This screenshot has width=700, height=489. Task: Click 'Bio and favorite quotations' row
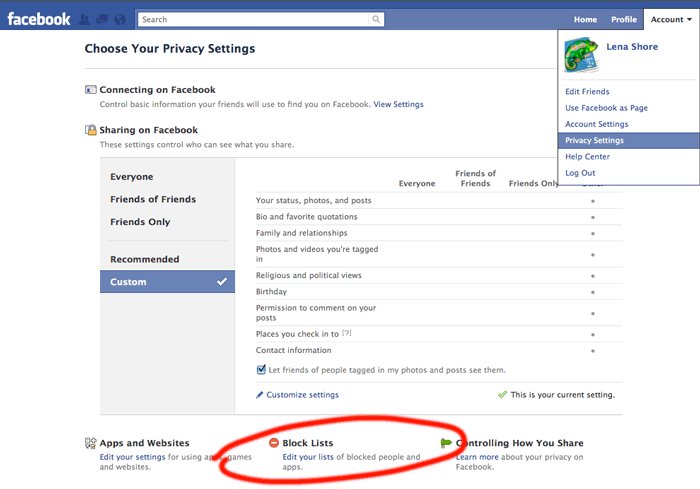pyautogui.click(x=439, y=217)
